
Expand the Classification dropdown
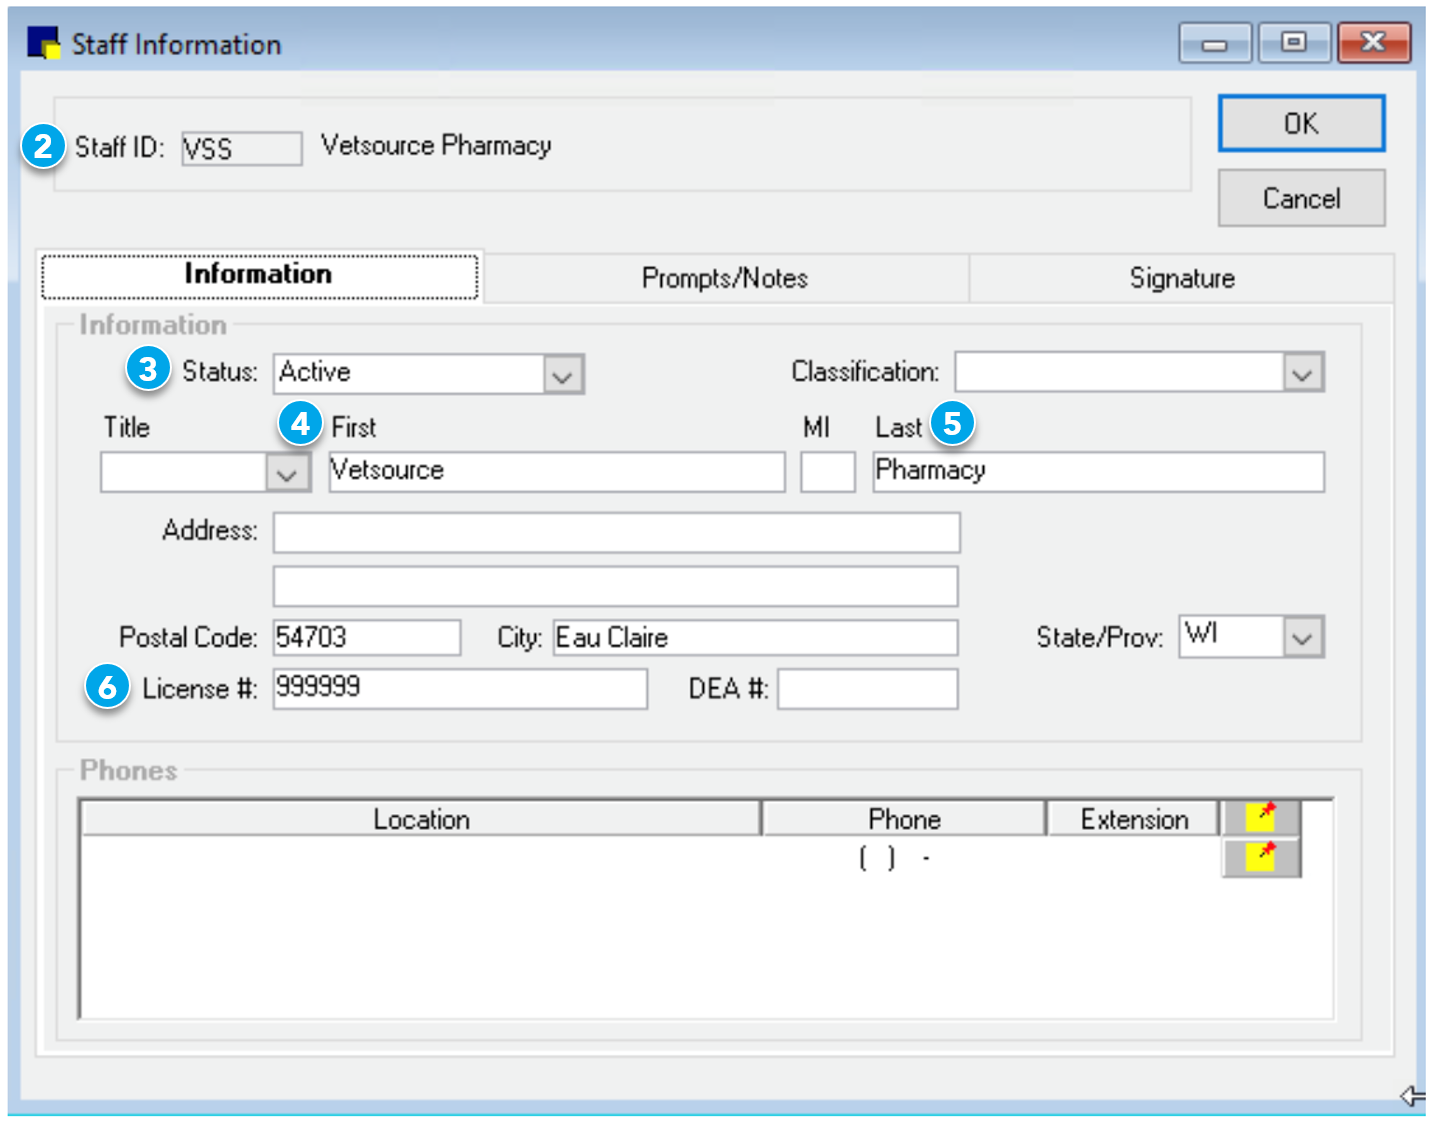(1302, 373)
